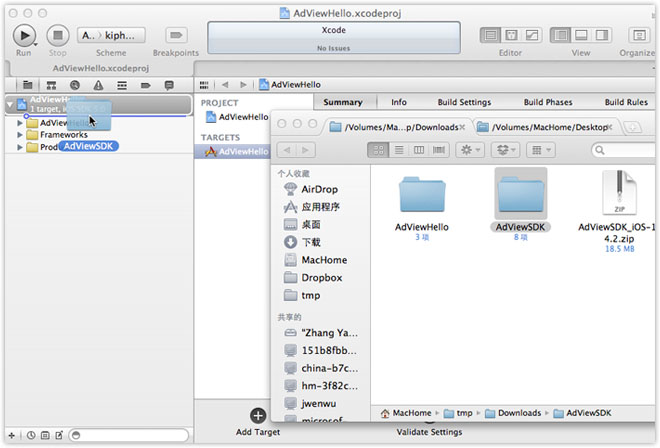Show the Project navigator folder icon
The width and height of the screenshot is (660, 448).
27,85
